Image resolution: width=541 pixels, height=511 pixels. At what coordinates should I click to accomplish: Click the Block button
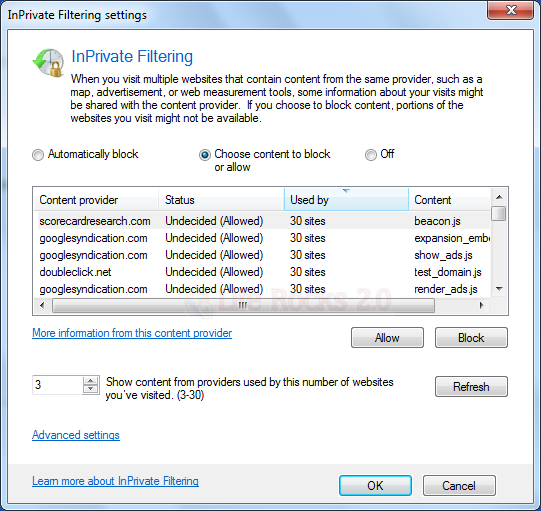[471, 337]
